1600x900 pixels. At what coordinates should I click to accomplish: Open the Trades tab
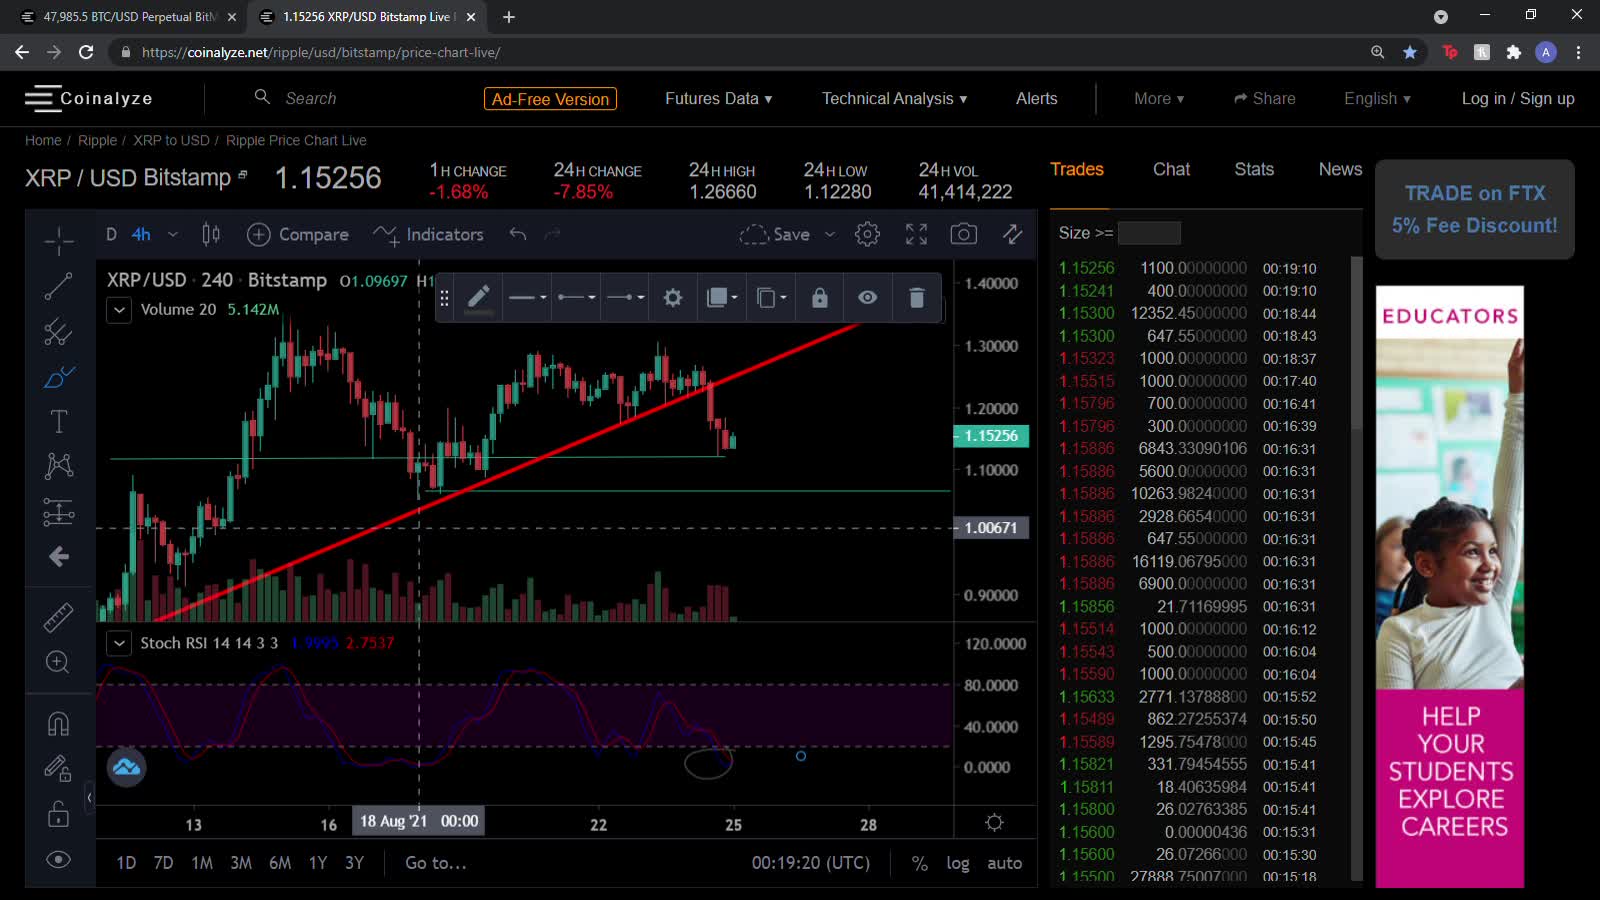point(1077,169)
